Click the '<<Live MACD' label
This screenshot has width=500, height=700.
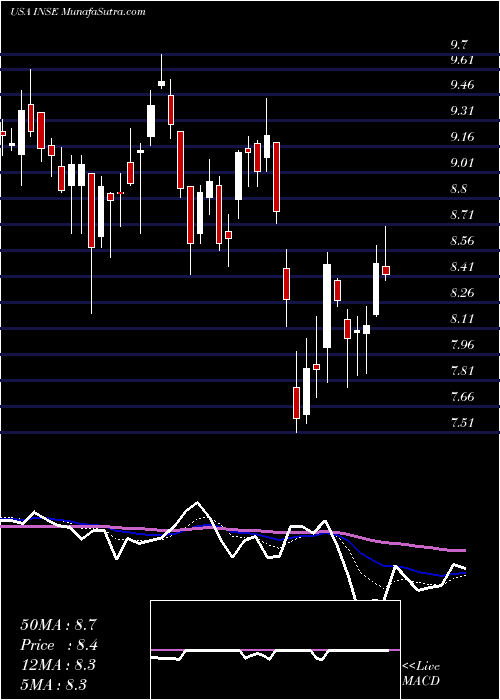click(x=421, y=674)
